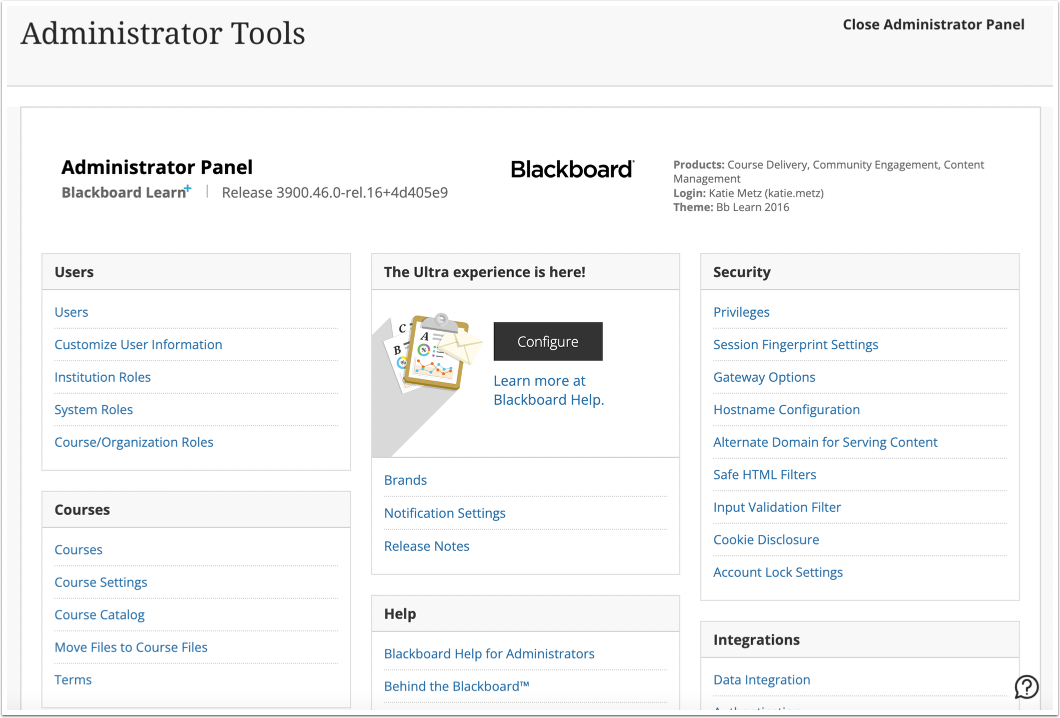1060x718 pixels.
Task: View the Release Notes
Action: 426,546
